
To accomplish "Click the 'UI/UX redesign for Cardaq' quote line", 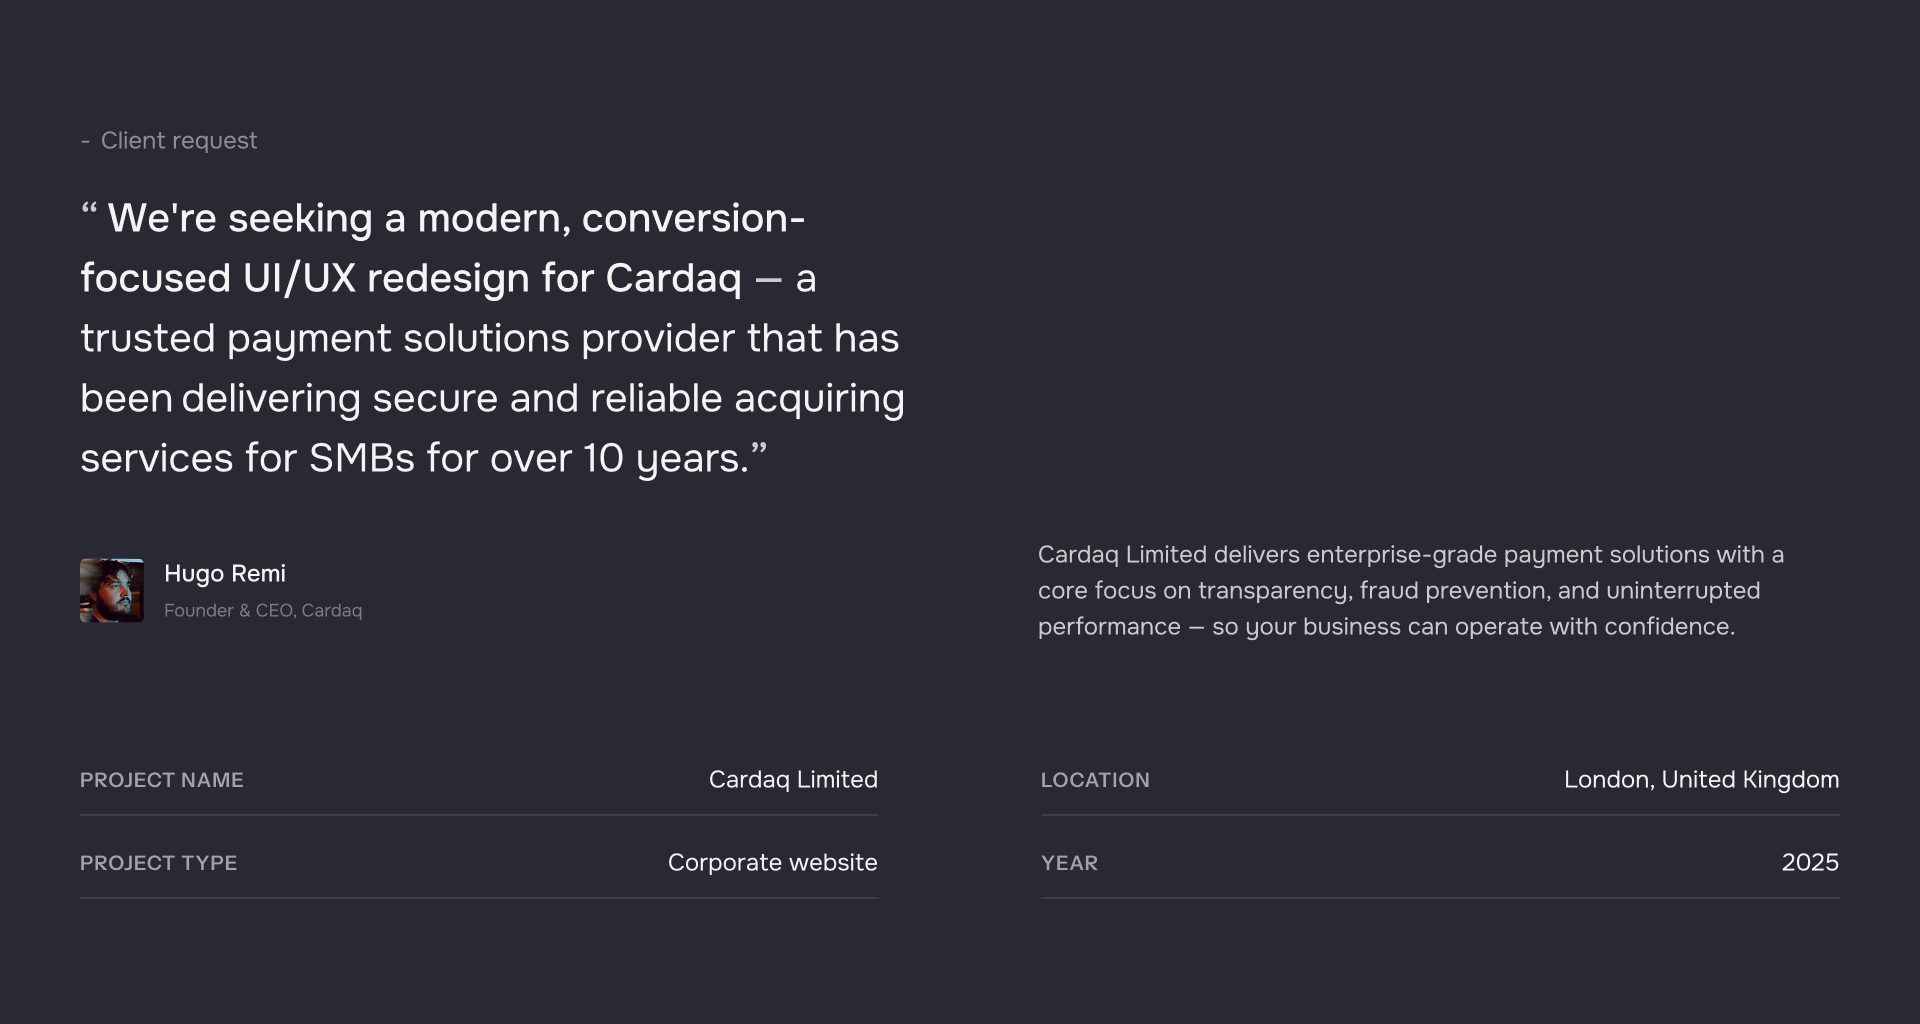I will [448, 278].
